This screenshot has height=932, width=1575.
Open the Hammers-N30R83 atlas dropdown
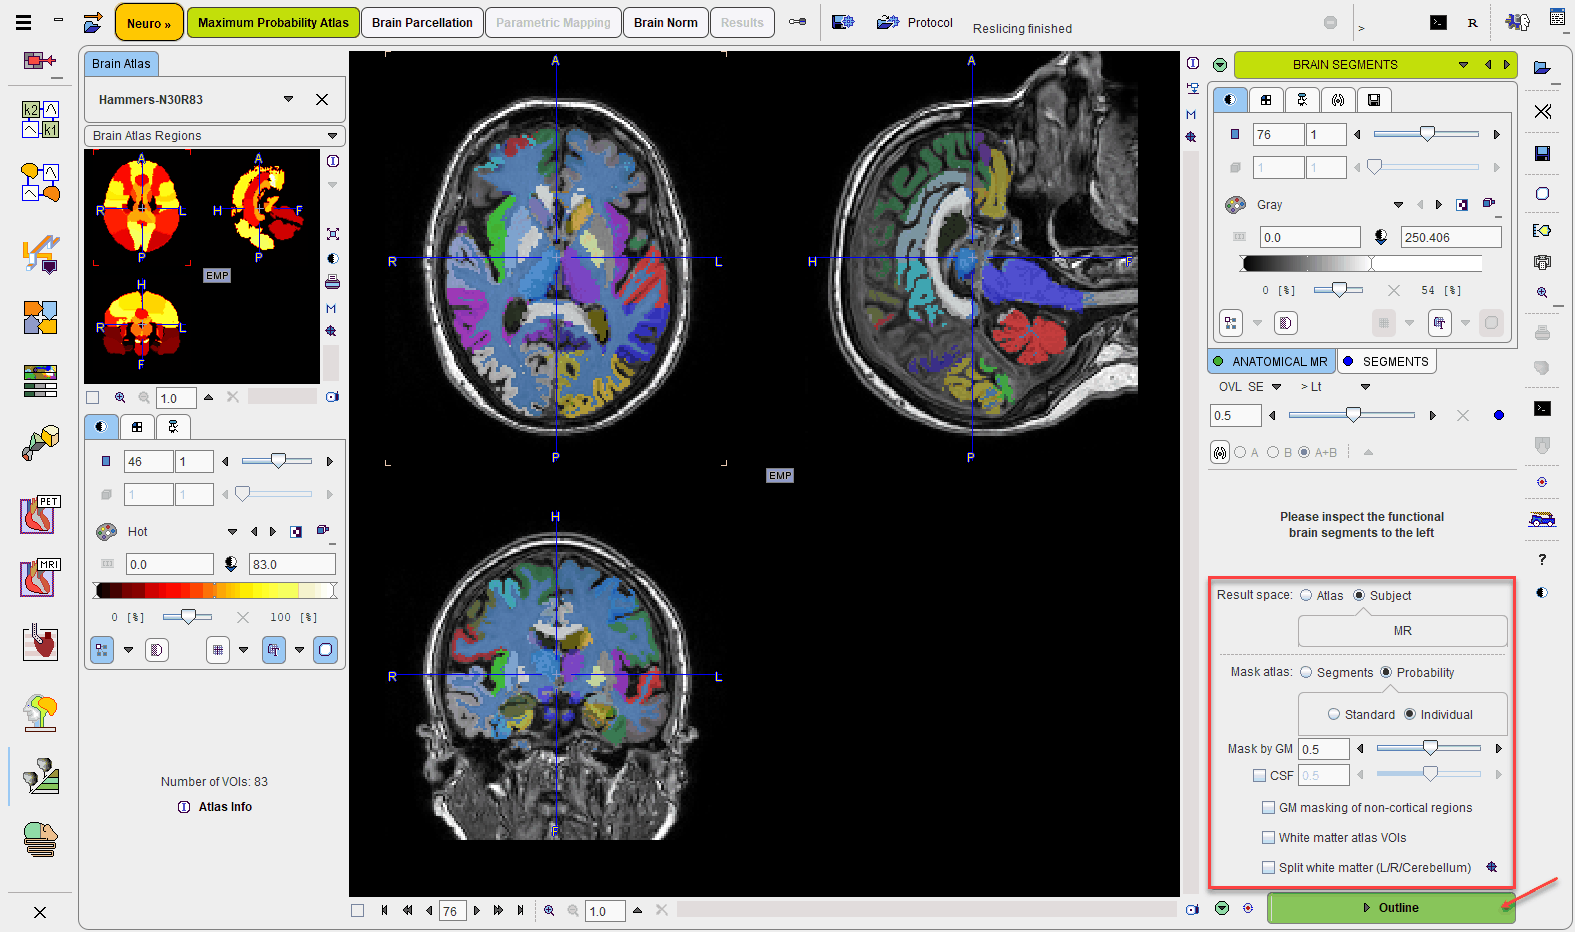pos(288,99)
